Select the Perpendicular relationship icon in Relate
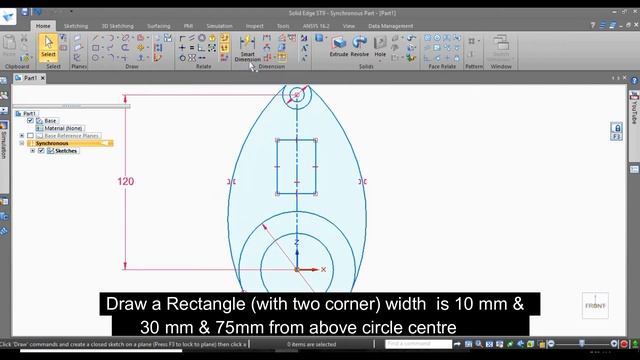The width and height of the screenshot is (640, 360). [202, 48]
